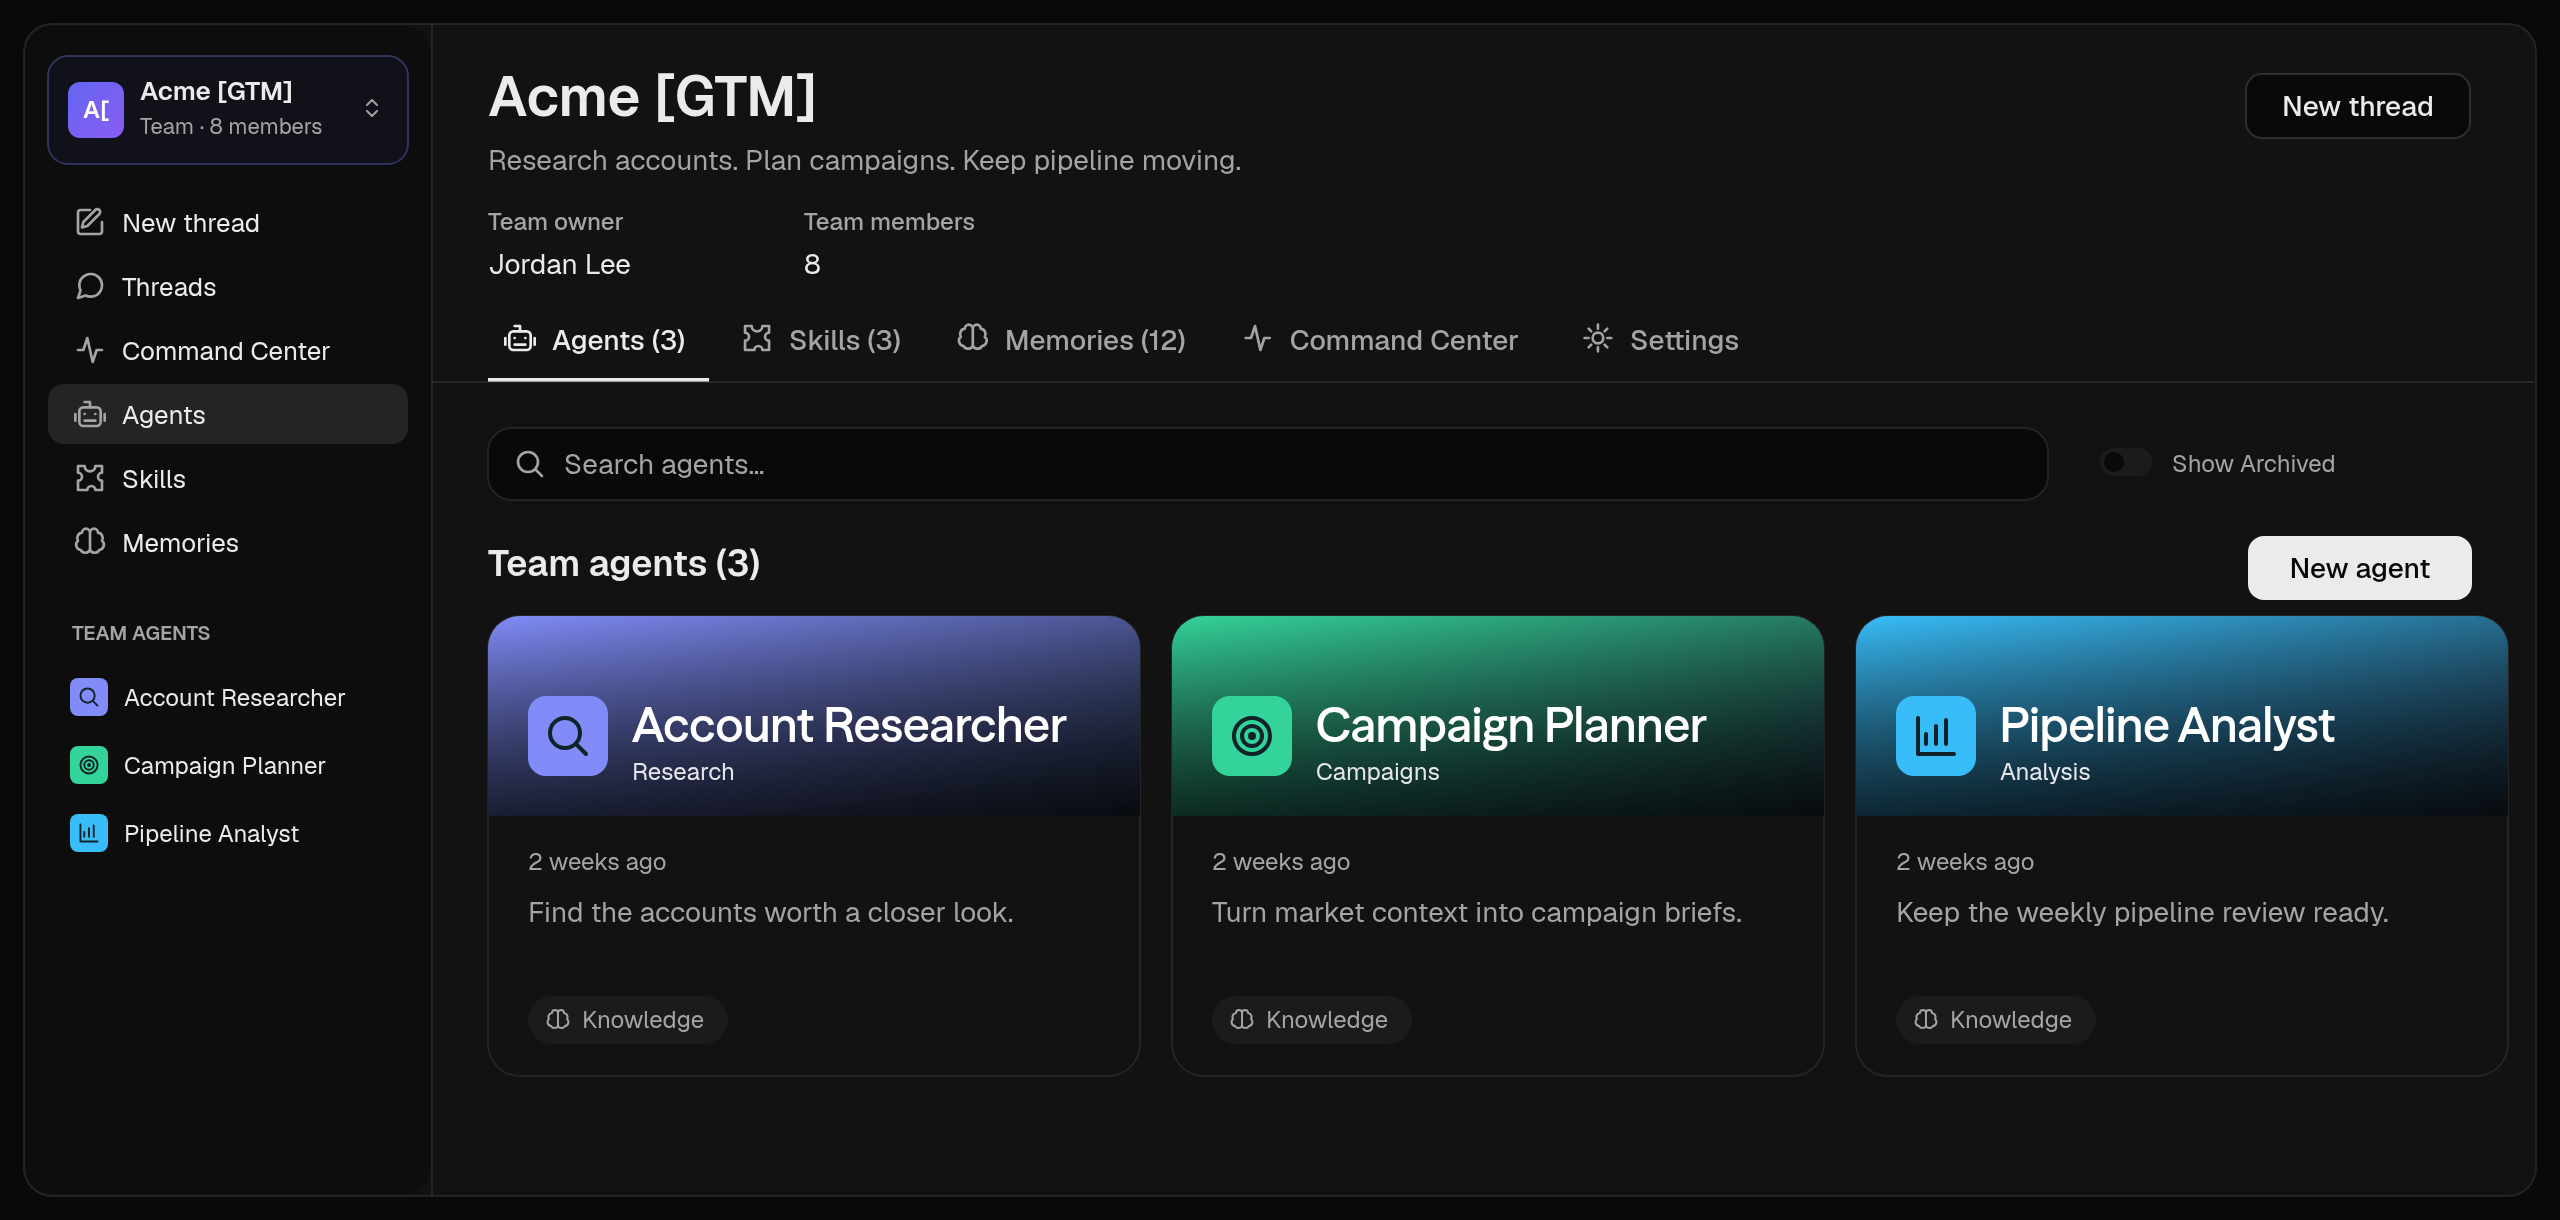2560x1220 pixels.
Task: Click 'Keep the weekly pipeline review ready.' text
Action: click(x=2142, y=912)
